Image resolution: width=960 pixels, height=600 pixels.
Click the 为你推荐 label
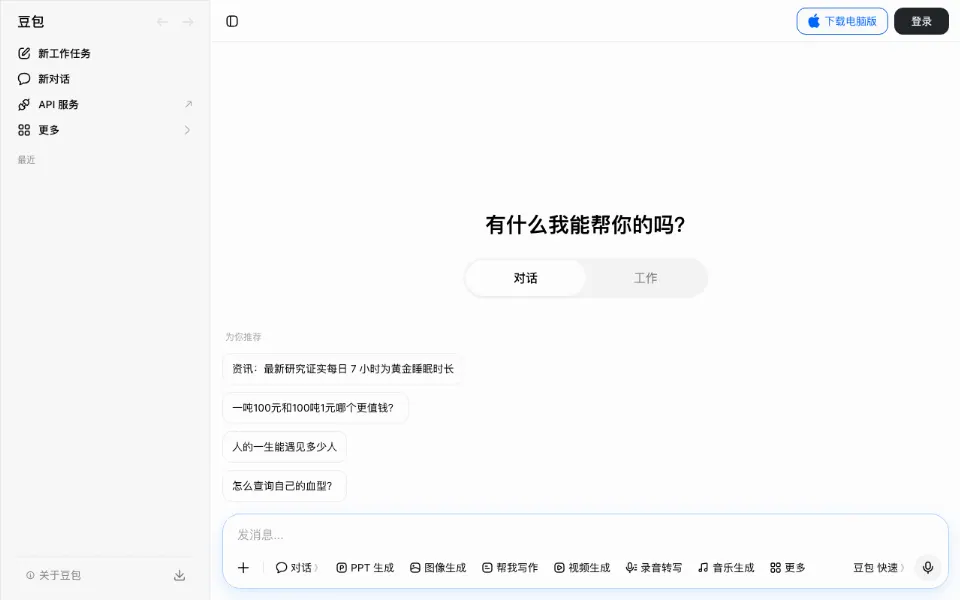pyautogui.click(x=243, y=337)
